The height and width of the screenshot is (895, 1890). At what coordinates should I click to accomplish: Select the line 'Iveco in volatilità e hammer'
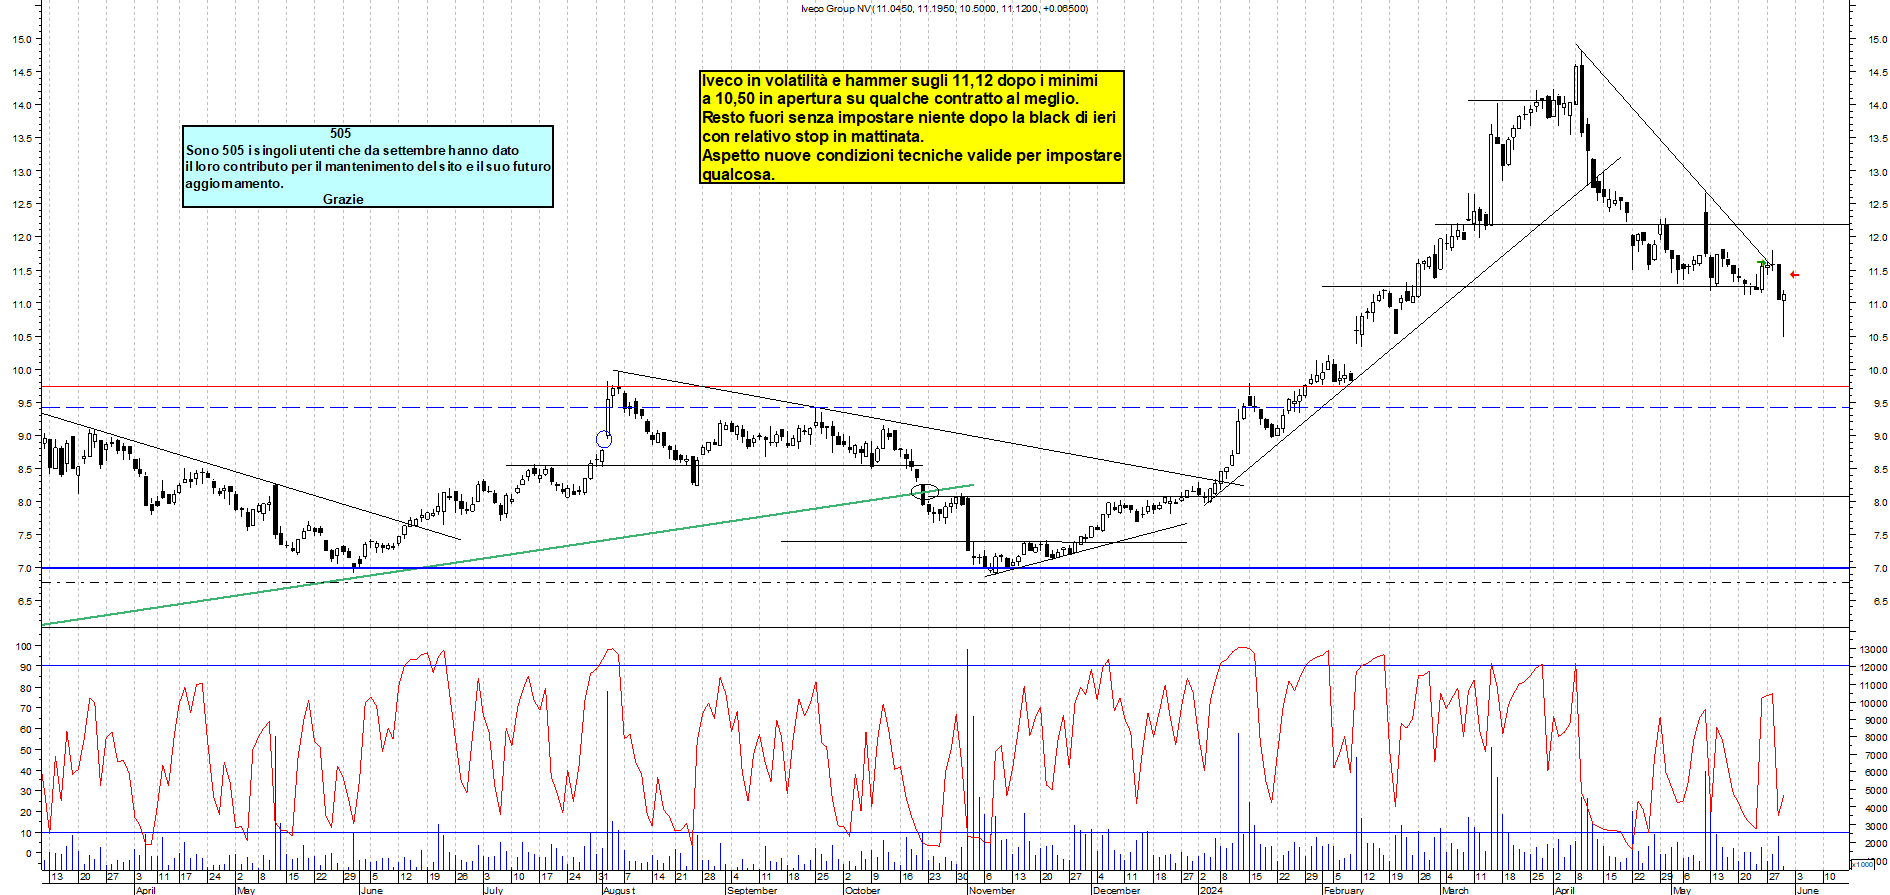900,81
